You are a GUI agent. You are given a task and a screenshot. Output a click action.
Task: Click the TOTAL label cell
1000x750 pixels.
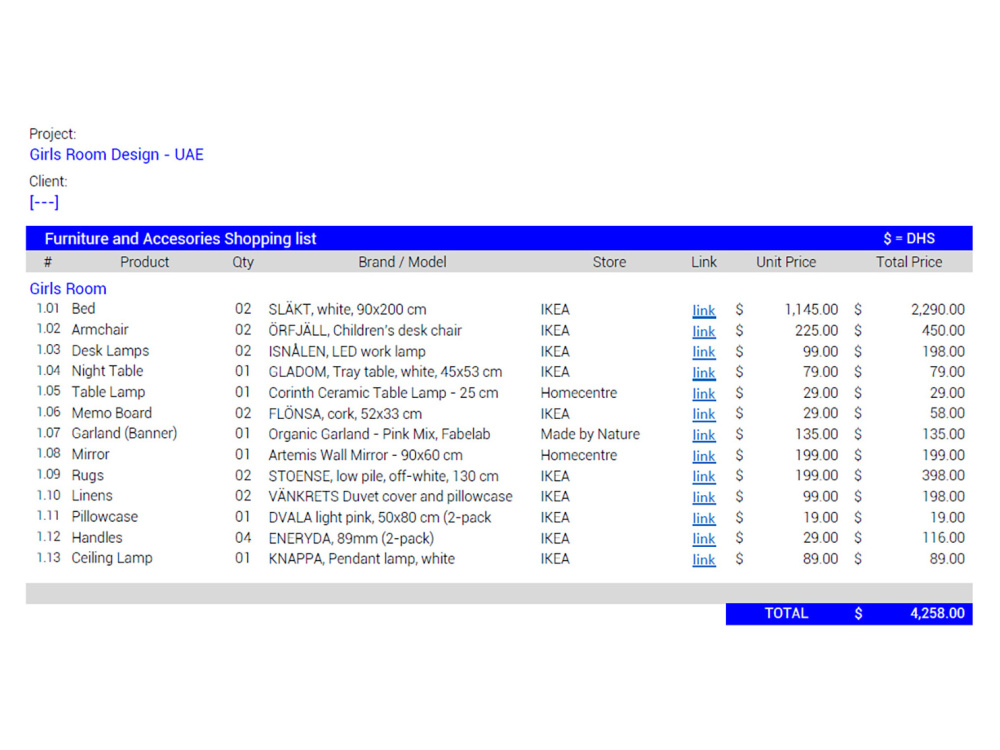pyautogui.click(x=786, y=614)
